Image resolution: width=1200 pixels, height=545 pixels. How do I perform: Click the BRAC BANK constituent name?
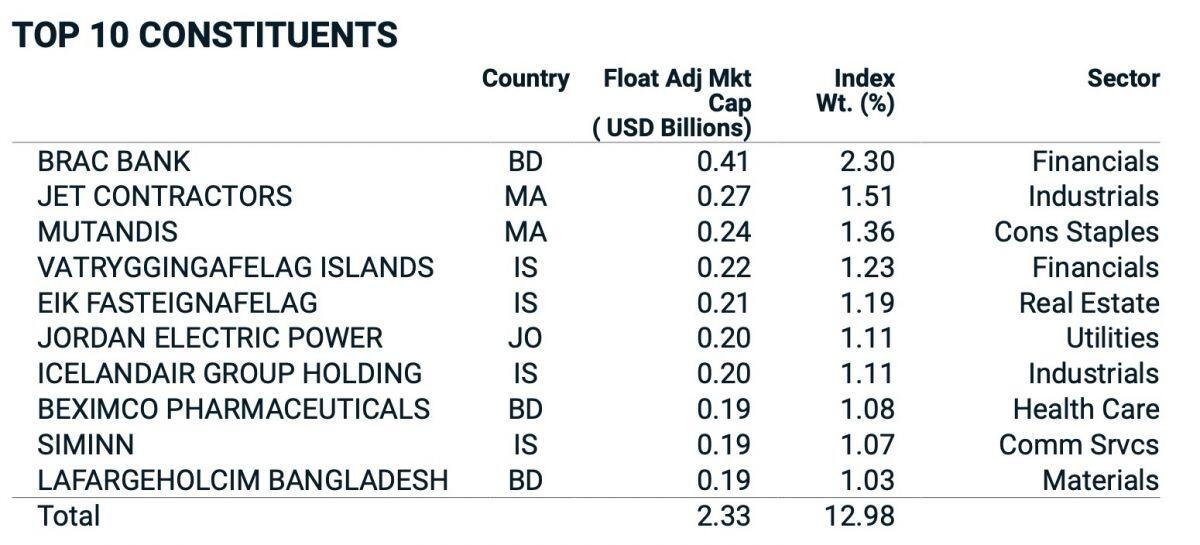coord(113,161)
